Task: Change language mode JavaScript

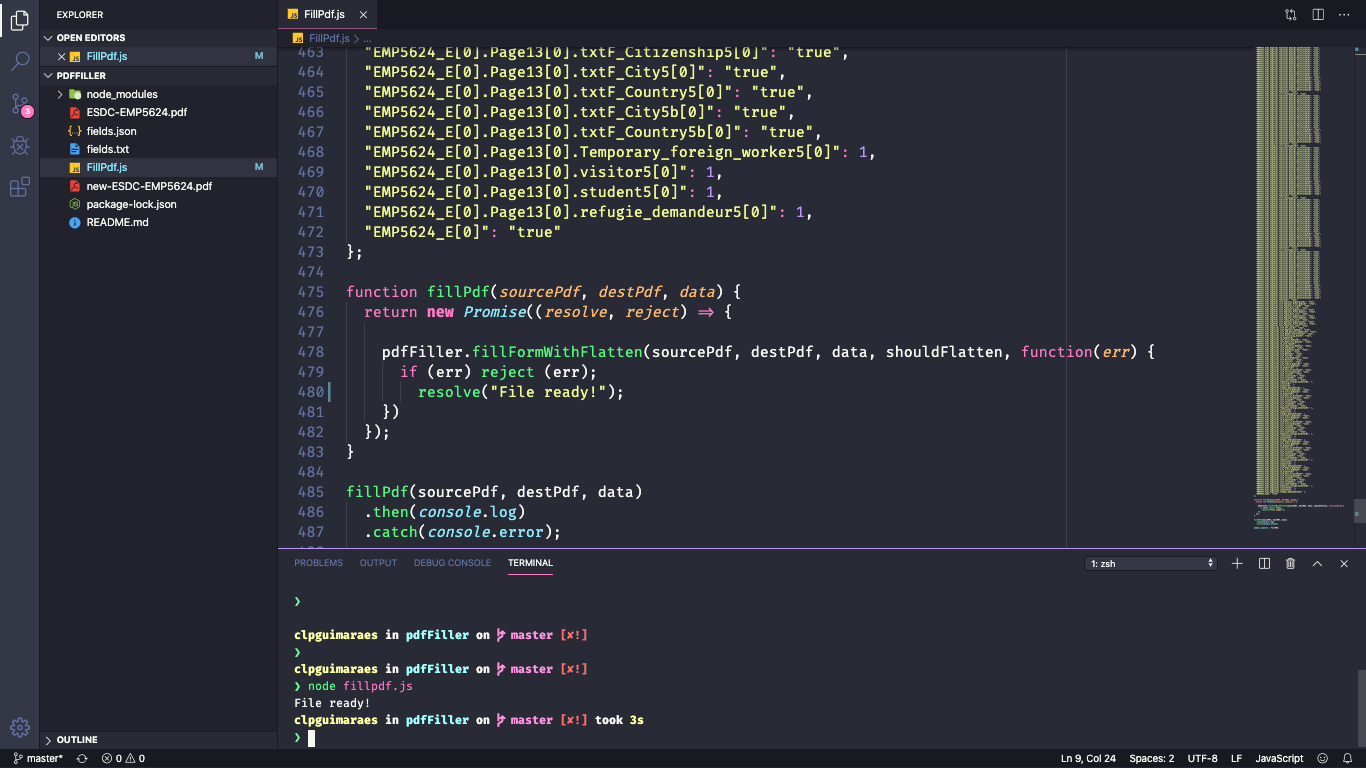Action: click(x=1279, y=759)
